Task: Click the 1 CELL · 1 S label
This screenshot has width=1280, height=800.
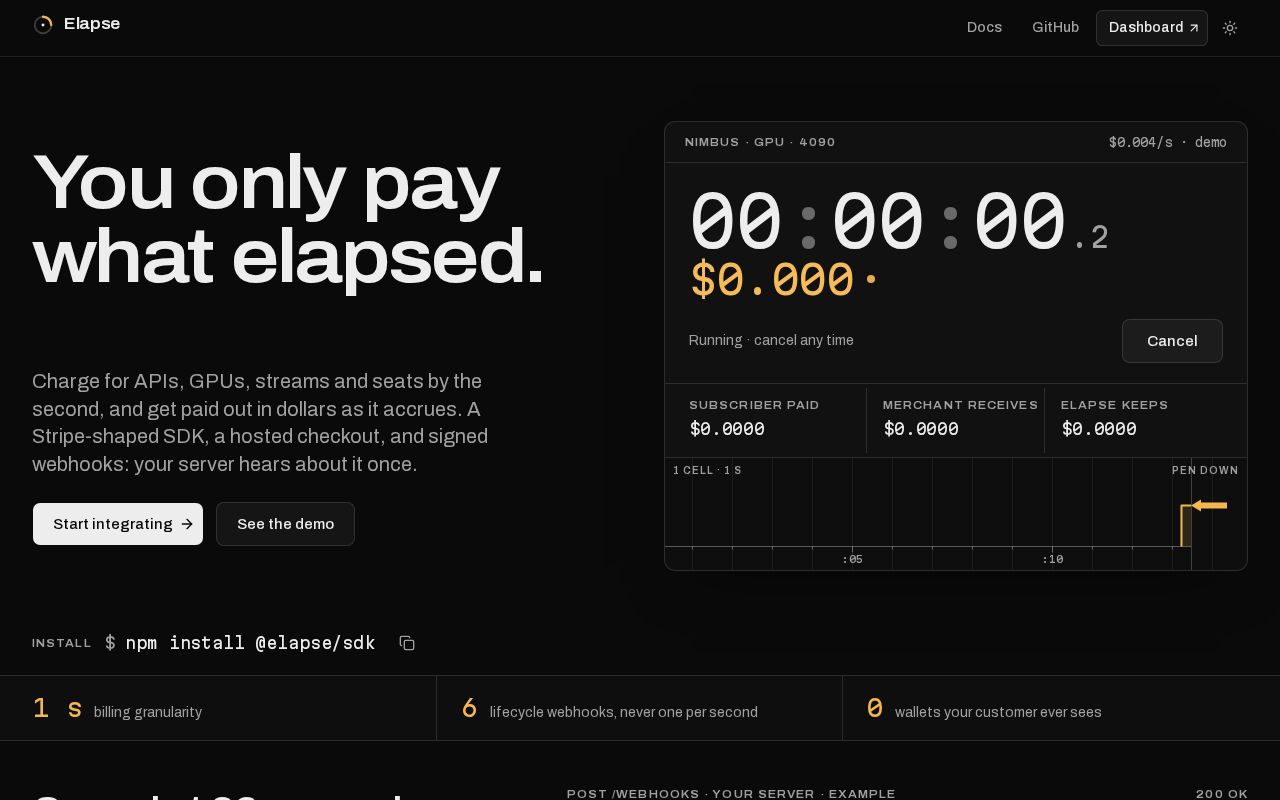Action: (x=708, y=470)
